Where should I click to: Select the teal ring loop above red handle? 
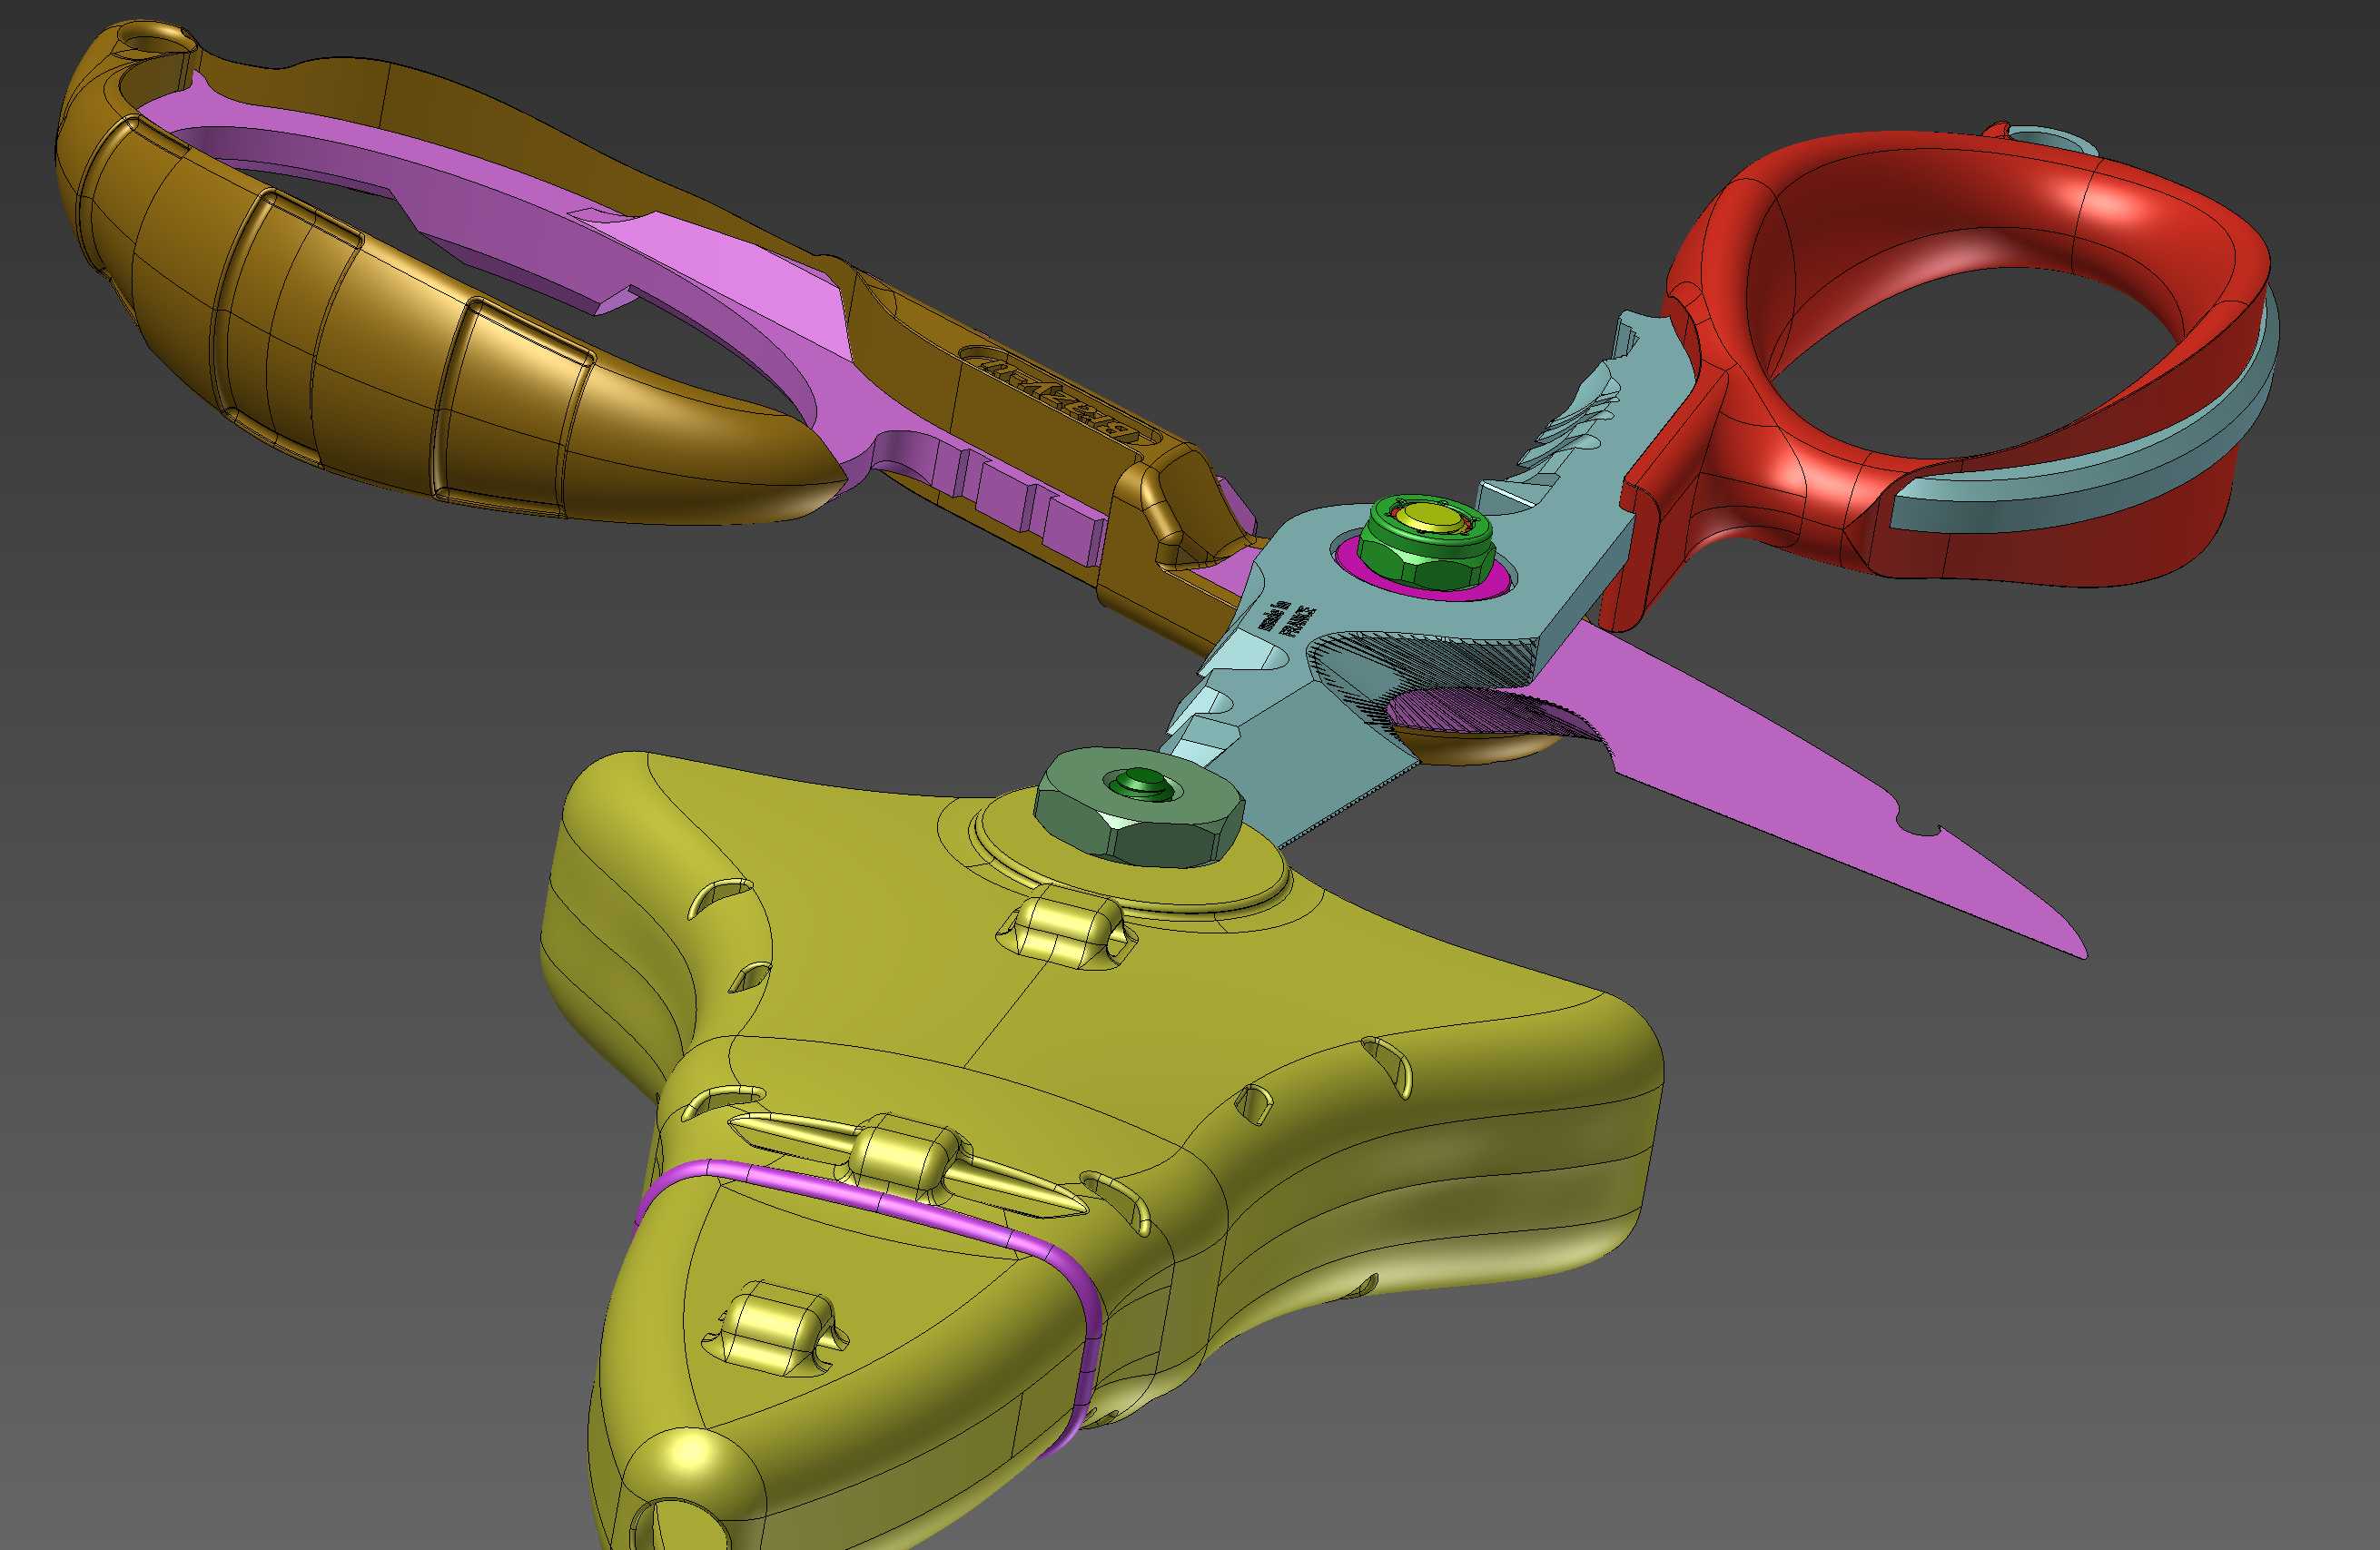tap(2052, 138)
